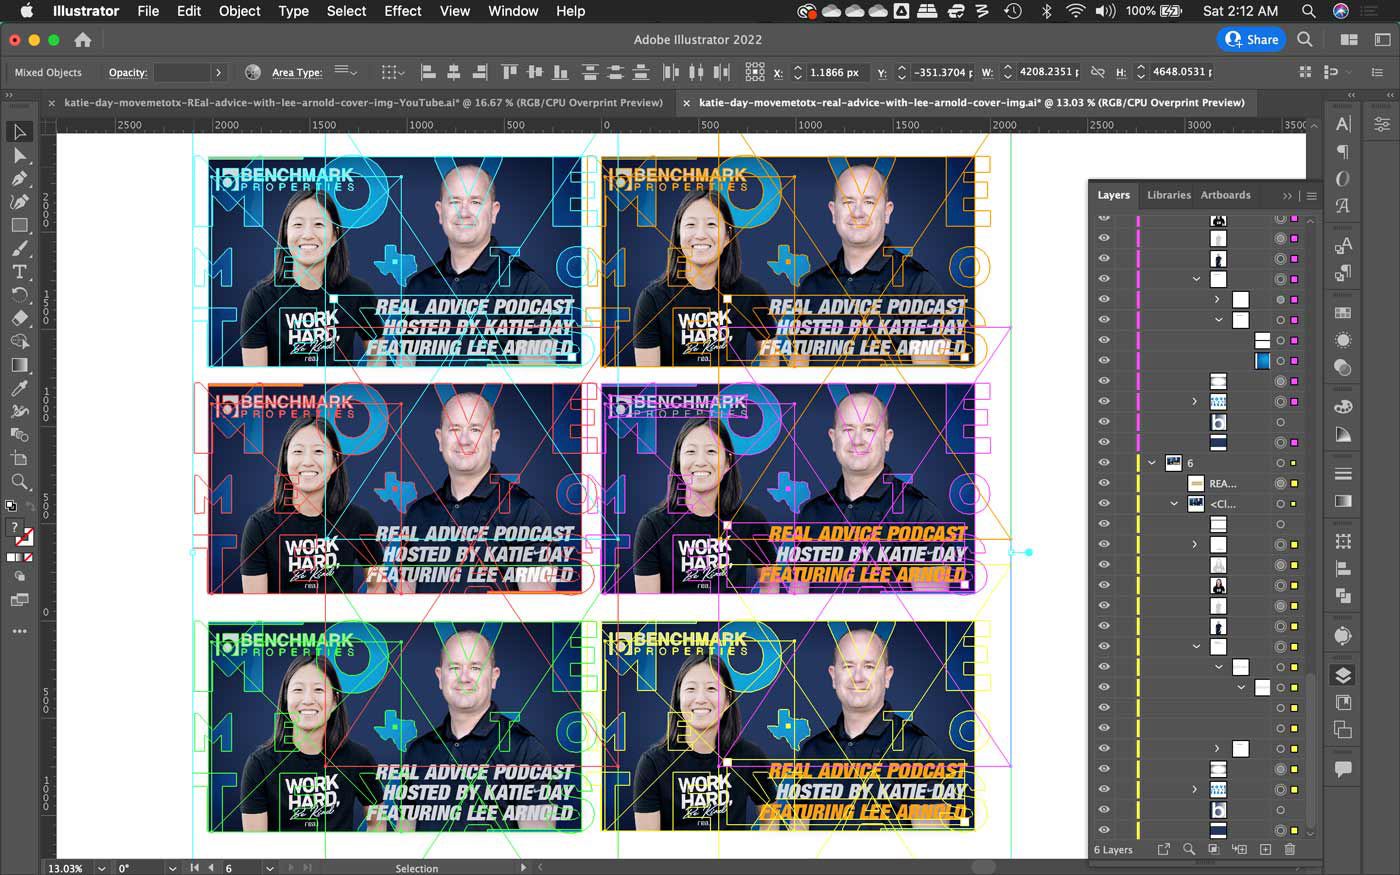Click the Opacity value field
This screenshot has width=1400, height=875.
point(182,72)
